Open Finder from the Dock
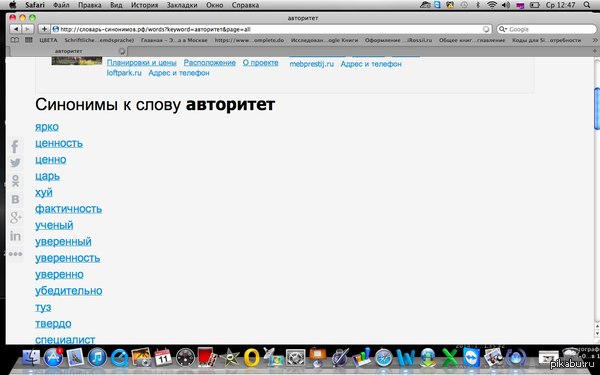Image resolution: width=600 pixels, height=375 pixels. click(31, 358)
